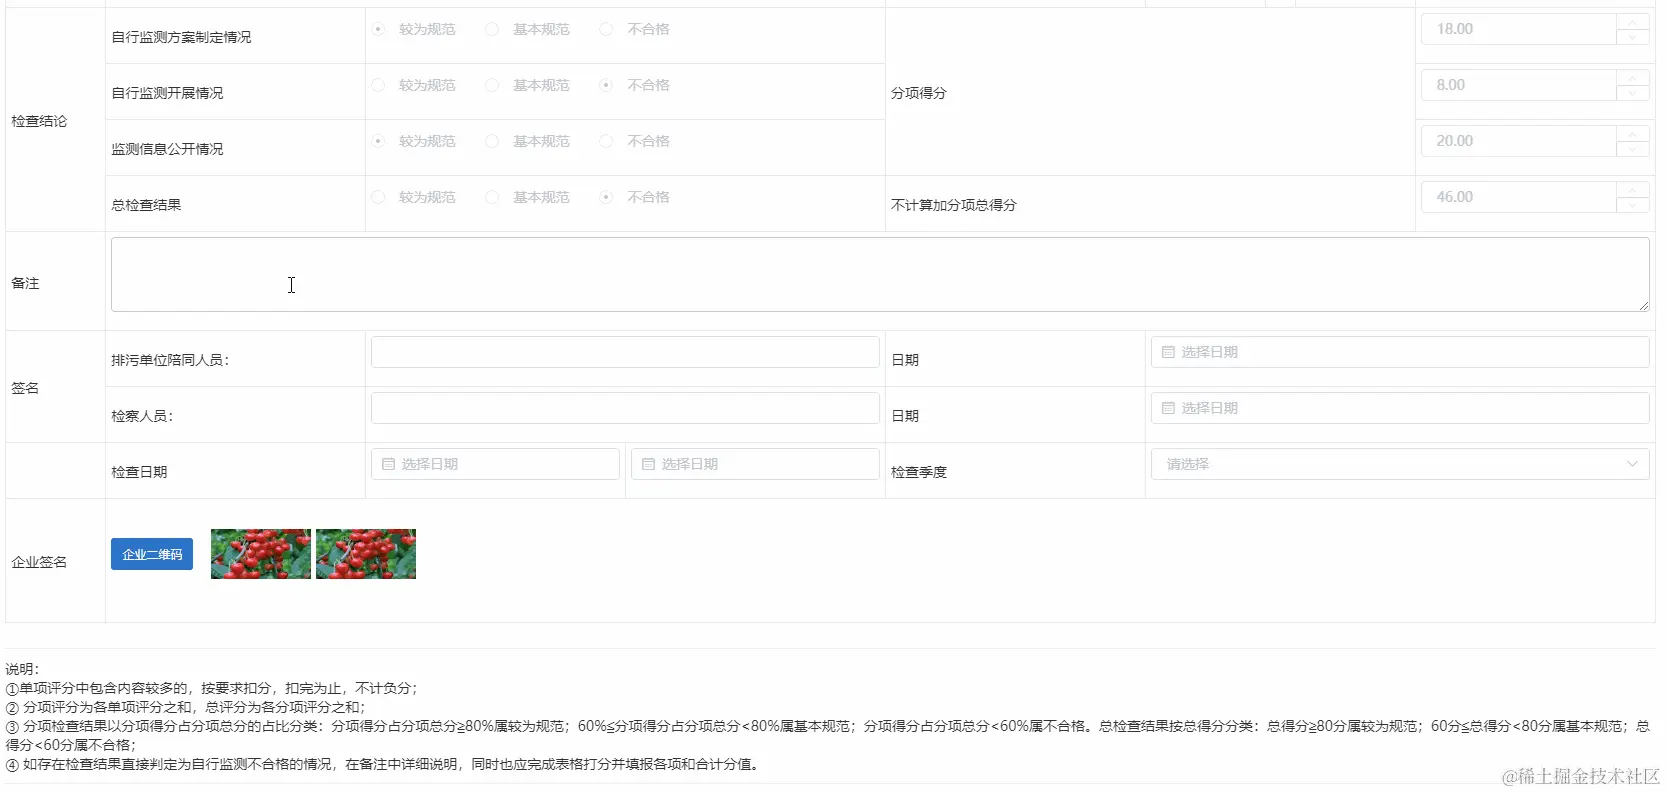1667x792 pixels.
Task: Increase the 8.00 score with the up arrow
Action: pos(1632,77)
